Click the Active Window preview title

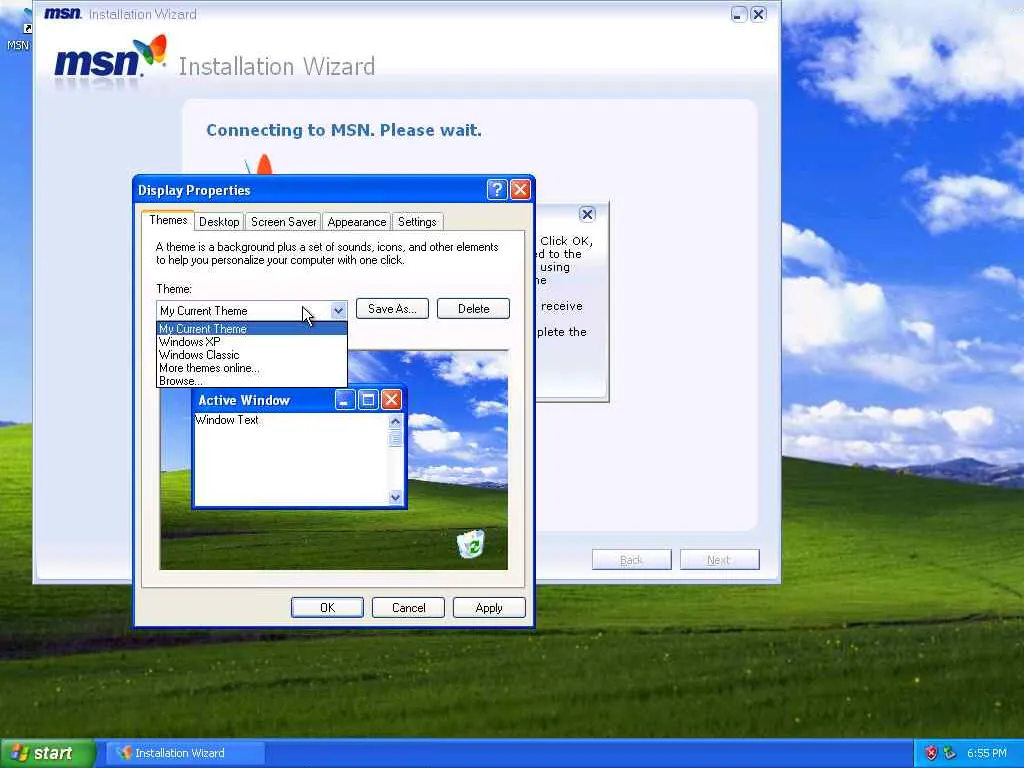coord(244,400)
